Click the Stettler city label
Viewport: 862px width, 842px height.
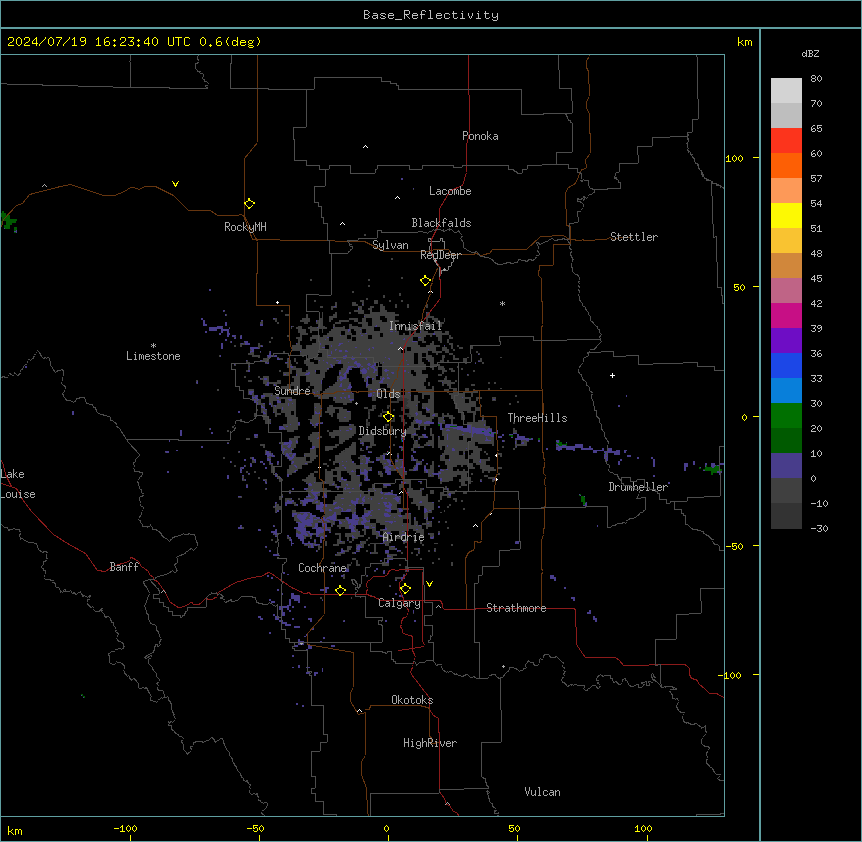tap(634, 237)
